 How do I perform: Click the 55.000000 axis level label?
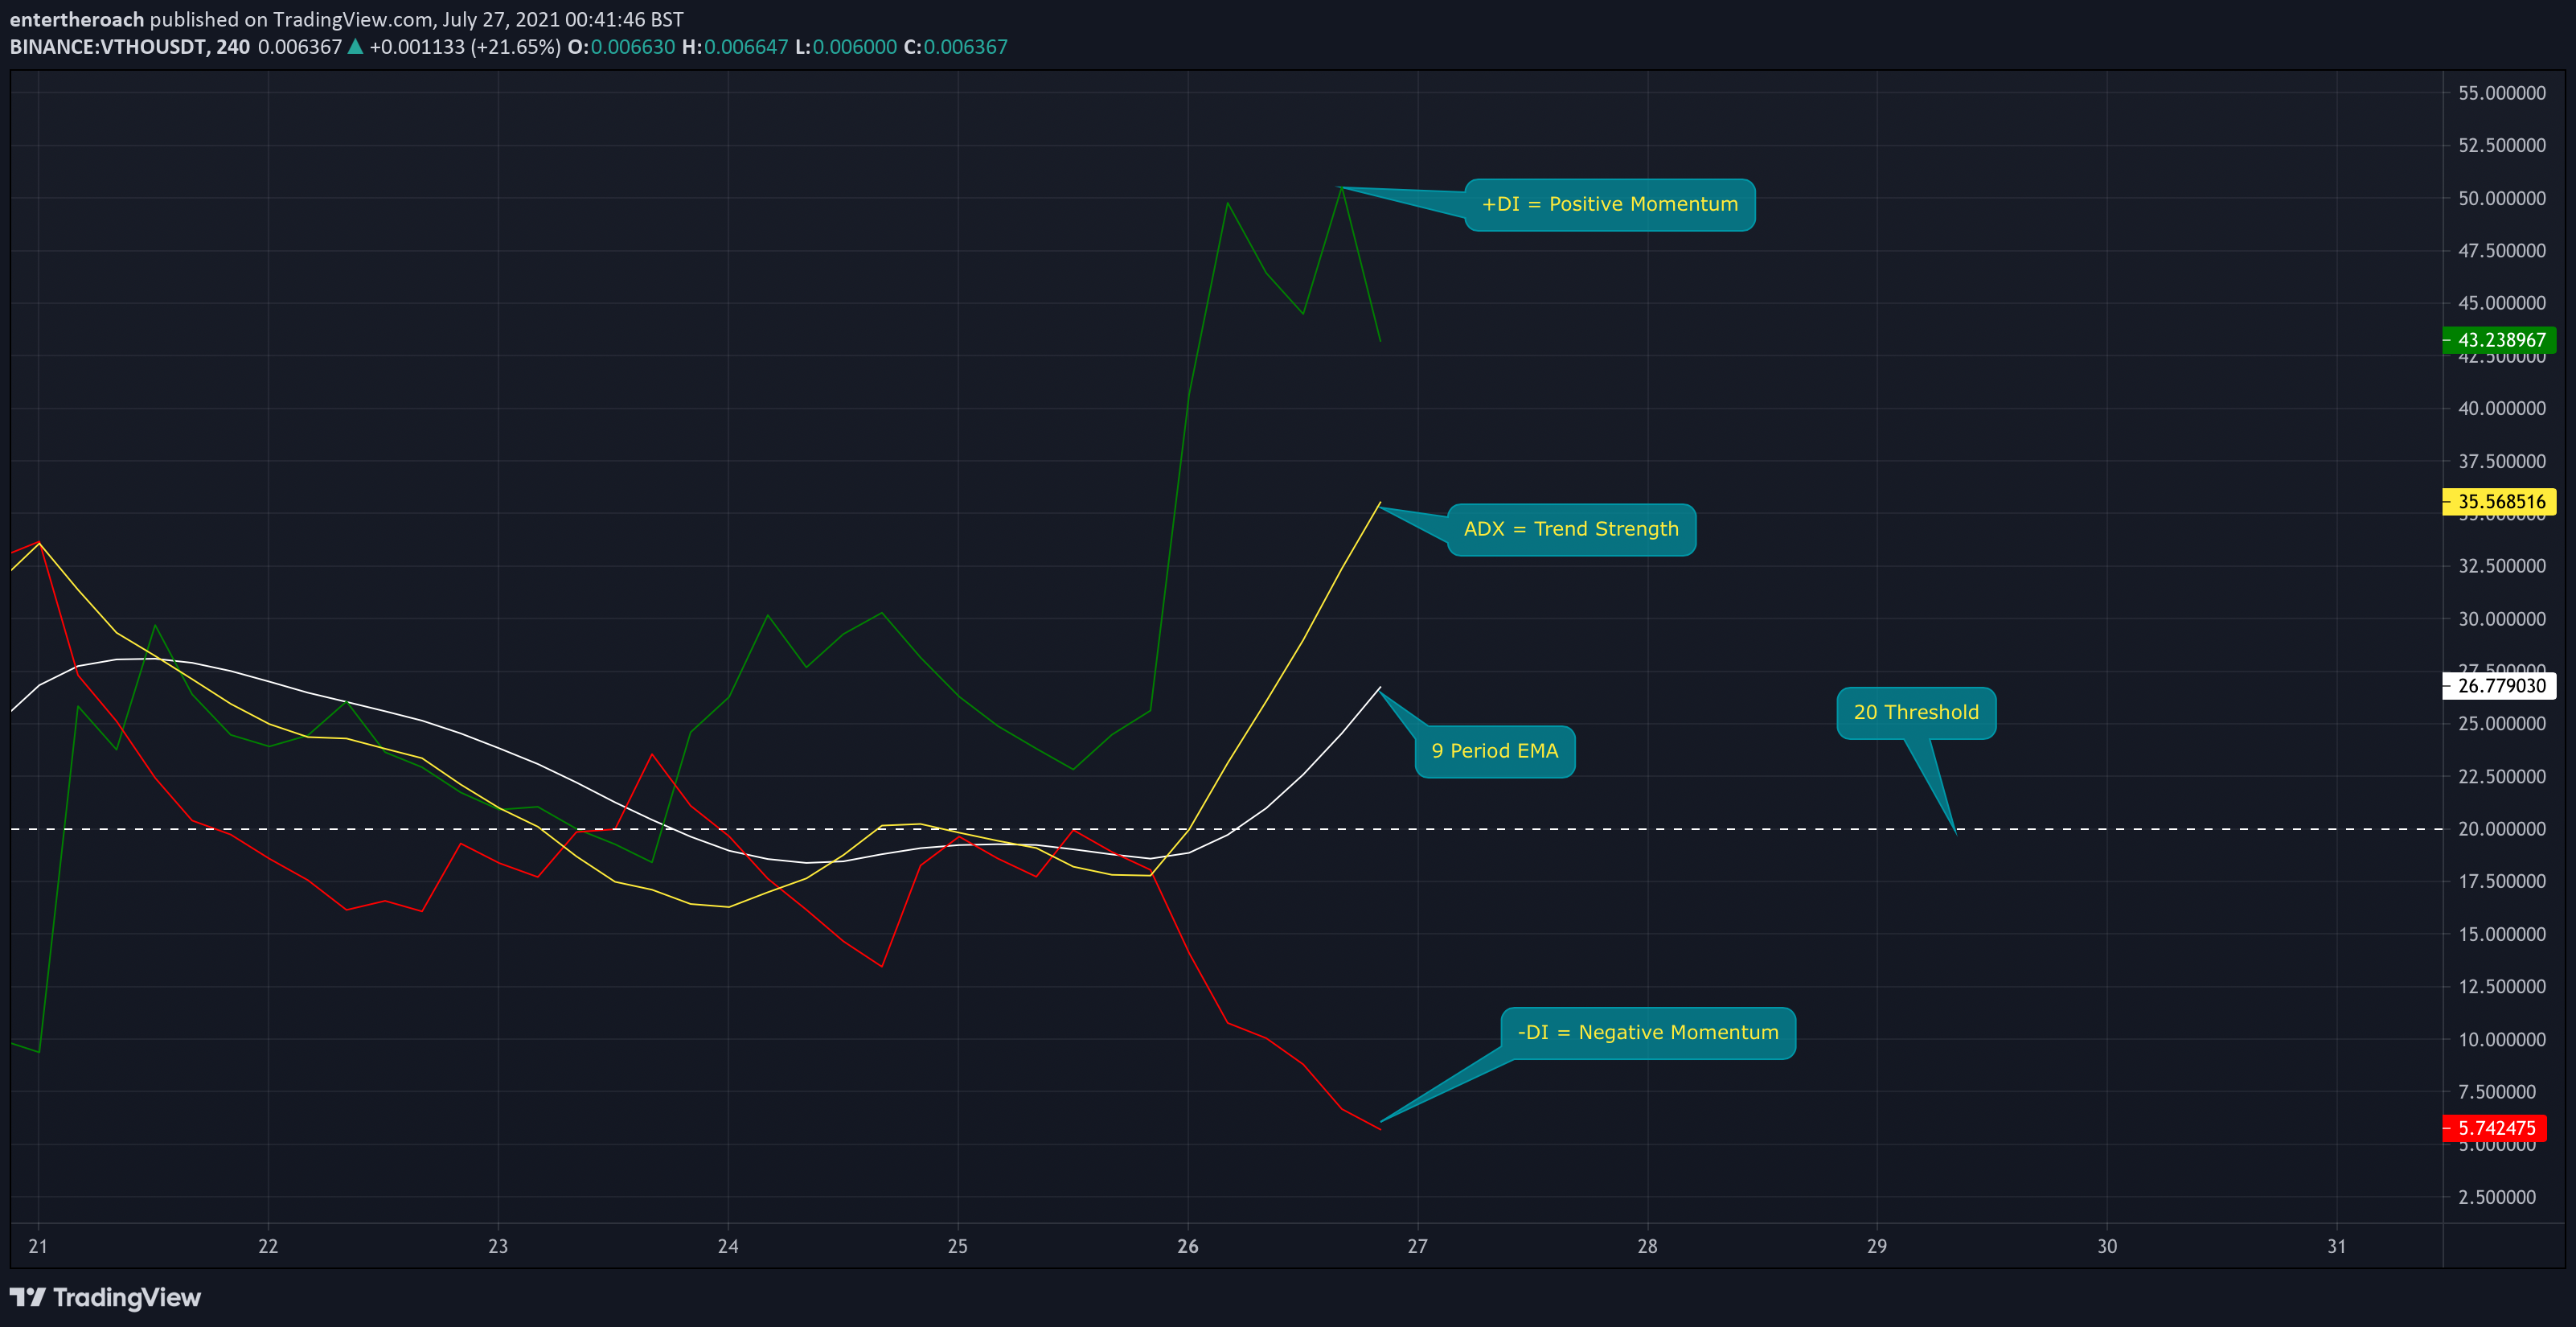click(2502, 93)
